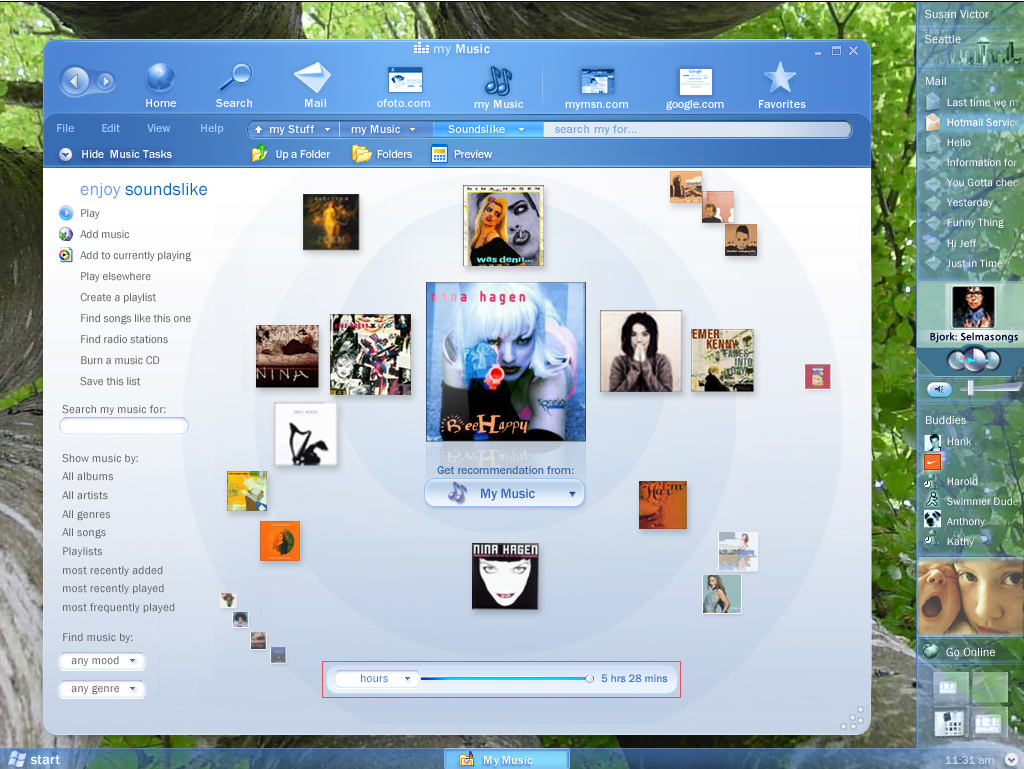
Task: Click Anthony's buddy avatar icon
Action: 933,520
